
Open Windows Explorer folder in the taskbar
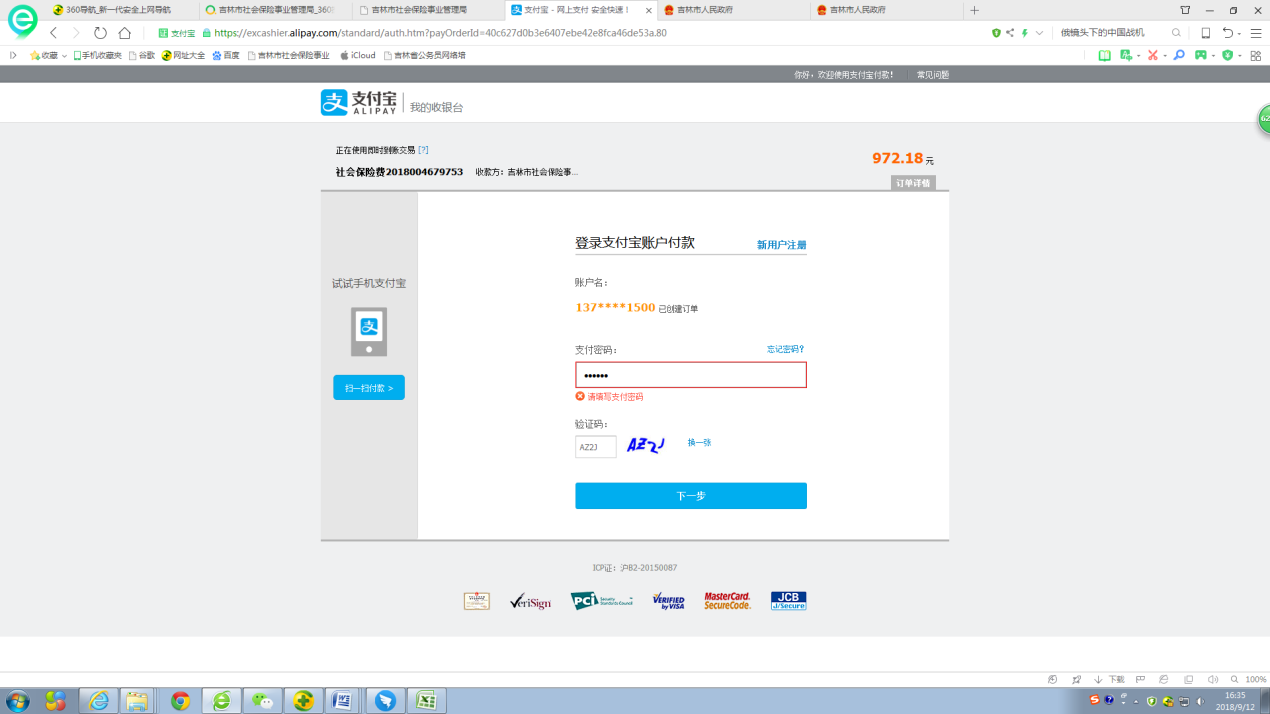137,700
